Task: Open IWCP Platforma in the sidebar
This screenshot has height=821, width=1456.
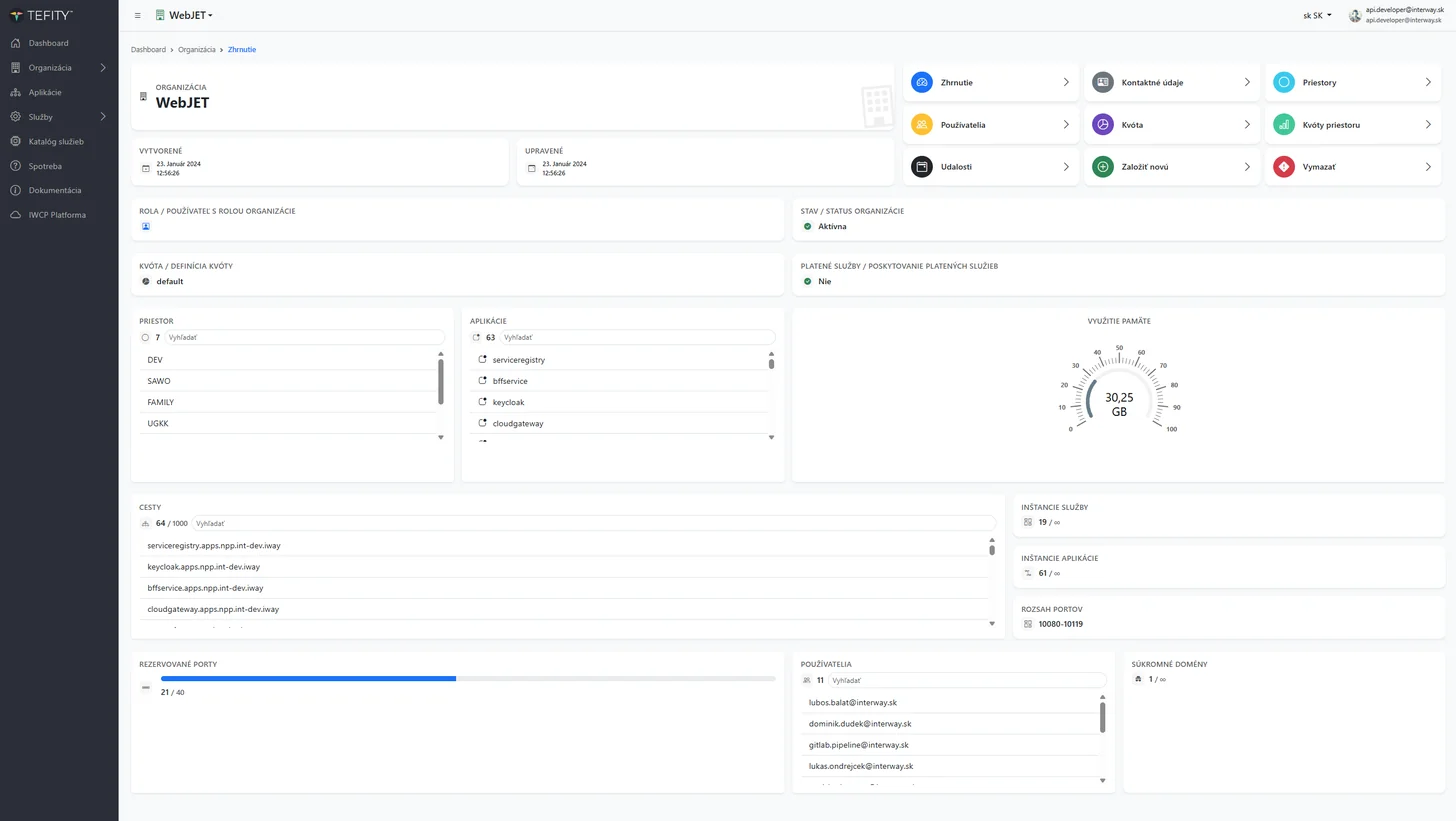Action: point(59,215)
